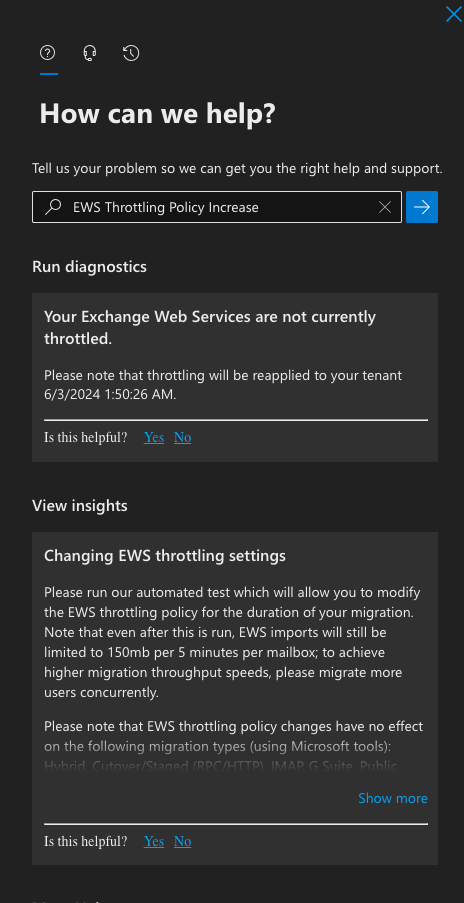
Task: Click the Run diagnostics section label
Action: [89, 267]
